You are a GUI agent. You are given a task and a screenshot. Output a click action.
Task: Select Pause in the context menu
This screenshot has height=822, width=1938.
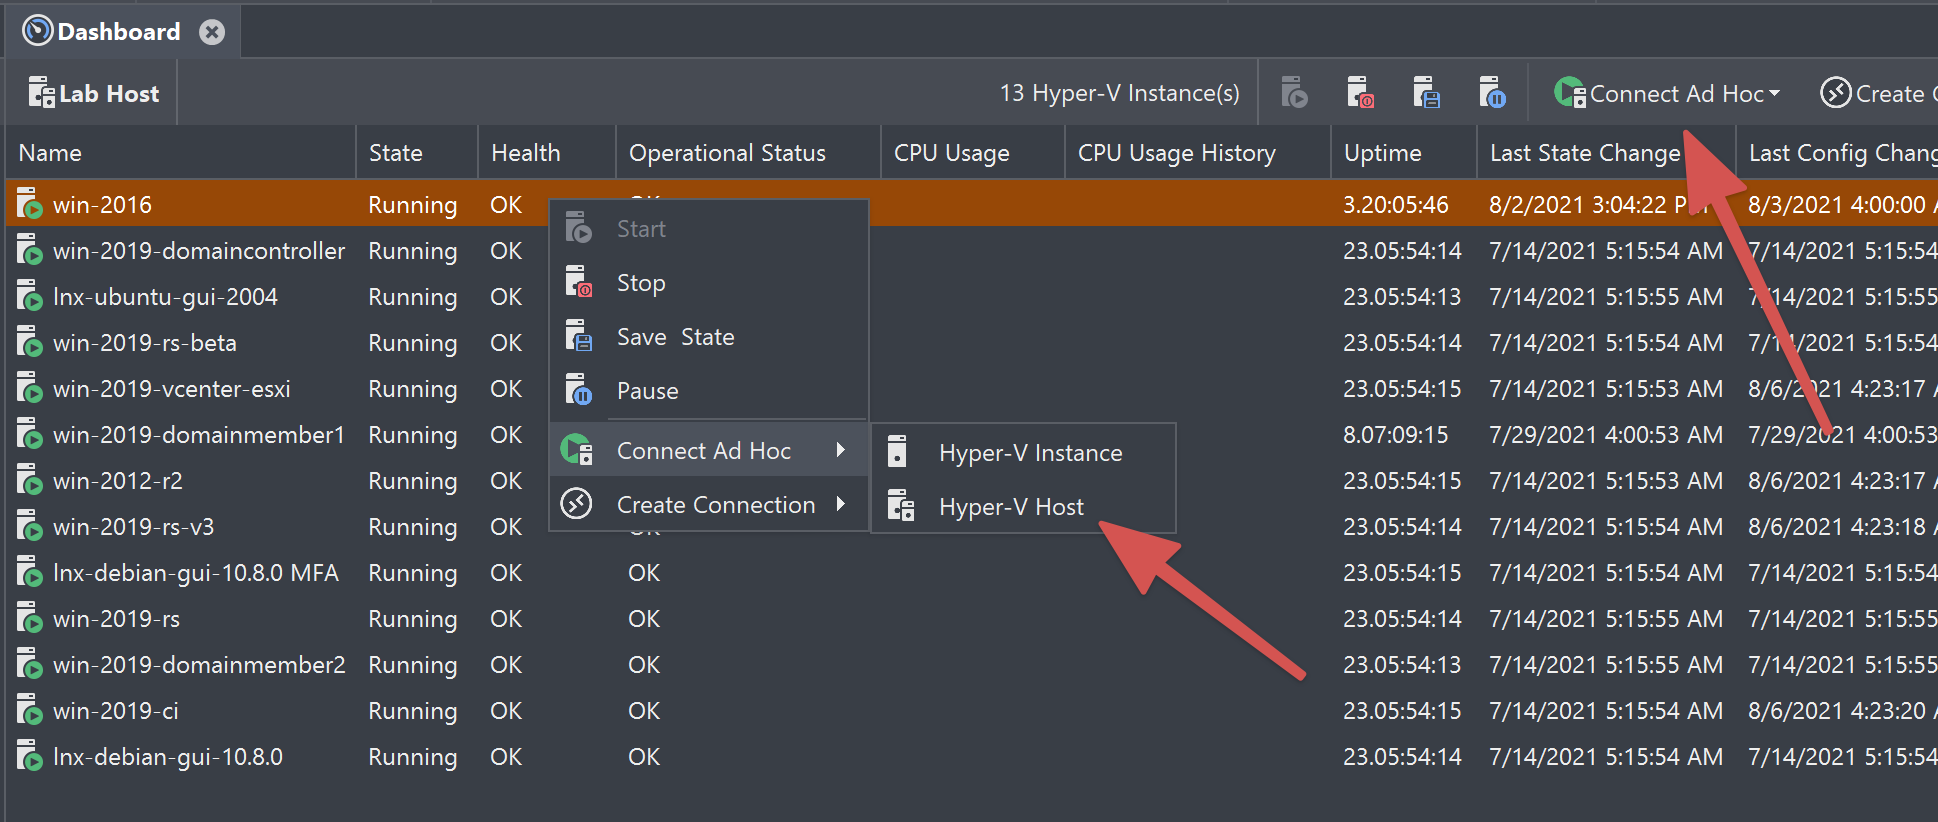coord(647,391)
